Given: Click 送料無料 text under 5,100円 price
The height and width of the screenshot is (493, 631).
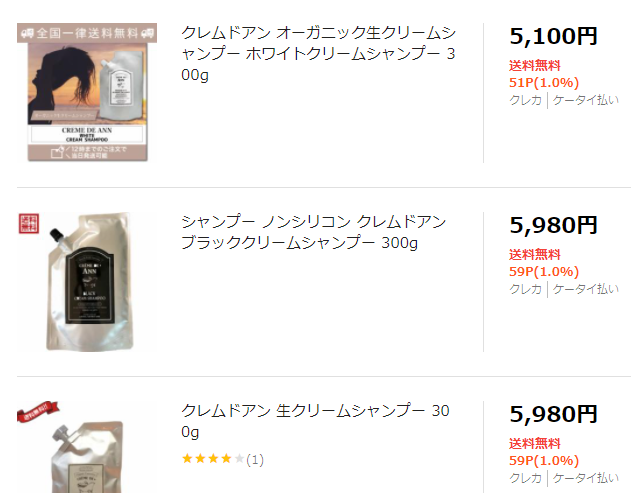Looking at the screenshot, I should [535, 65].
